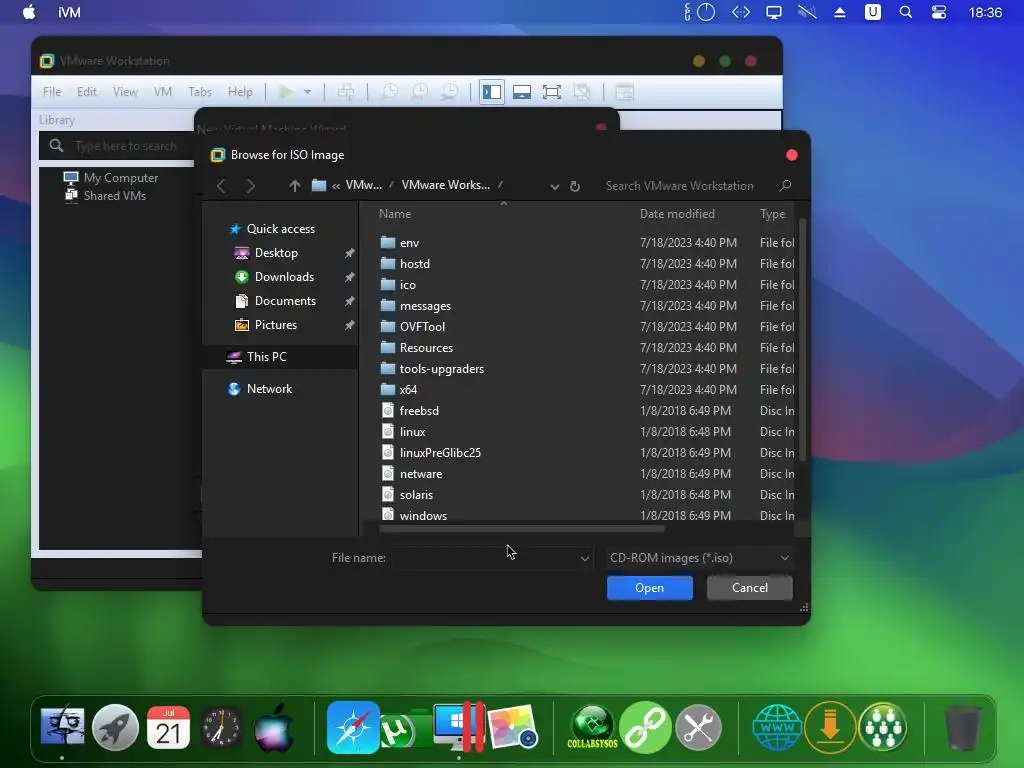The image size is (1024, 768).
Task: Select the netware disc image
Action: [x=421, y=473]
